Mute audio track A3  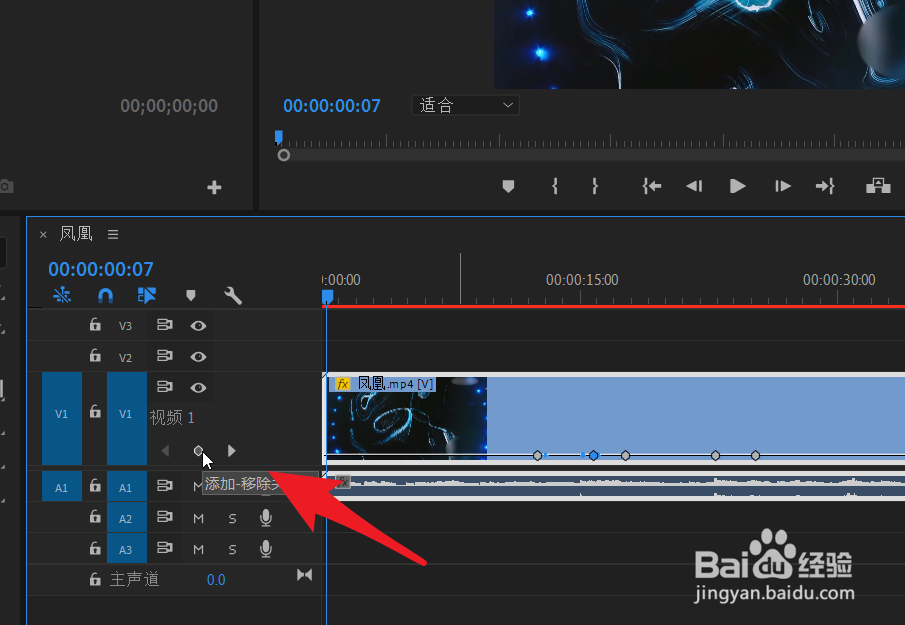pos(198,549)
